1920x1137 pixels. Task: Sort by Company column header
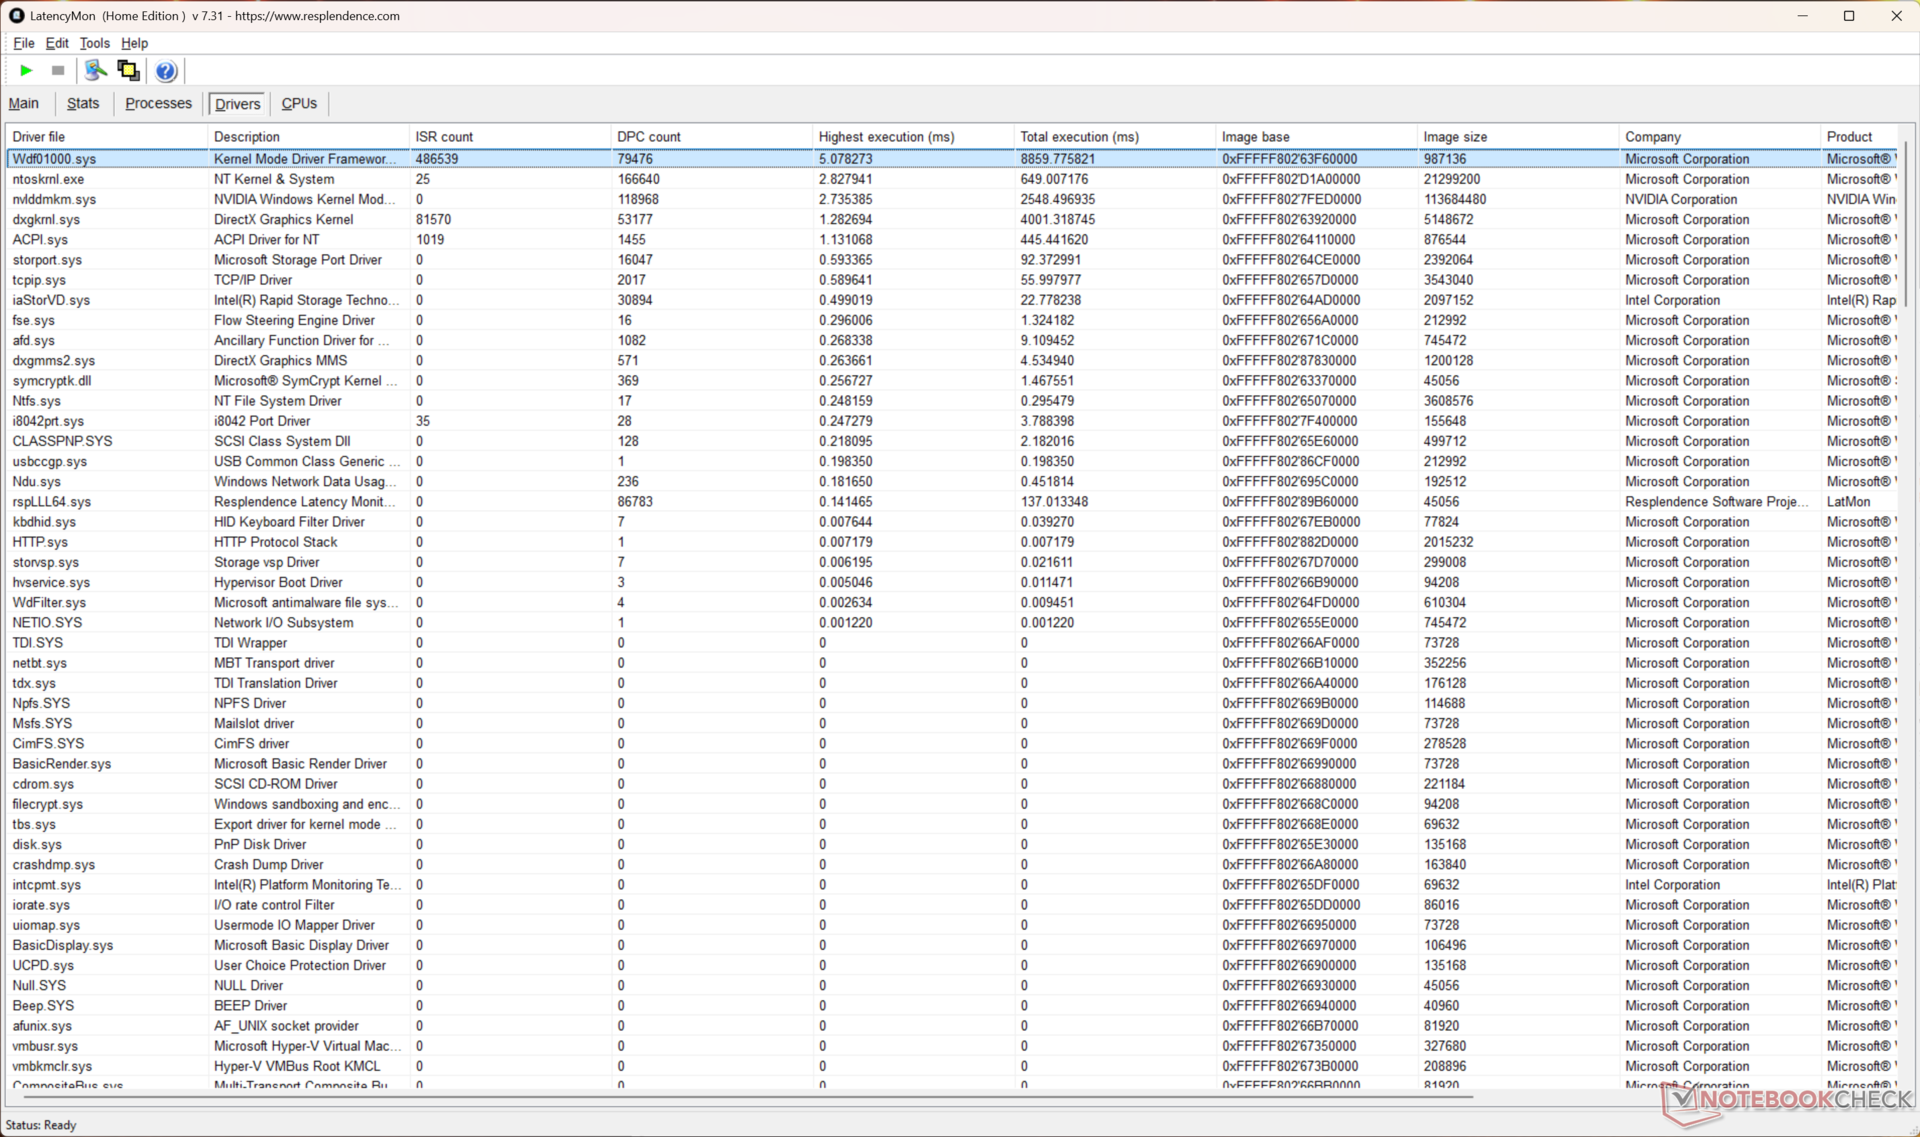(x=1720, y=137)
